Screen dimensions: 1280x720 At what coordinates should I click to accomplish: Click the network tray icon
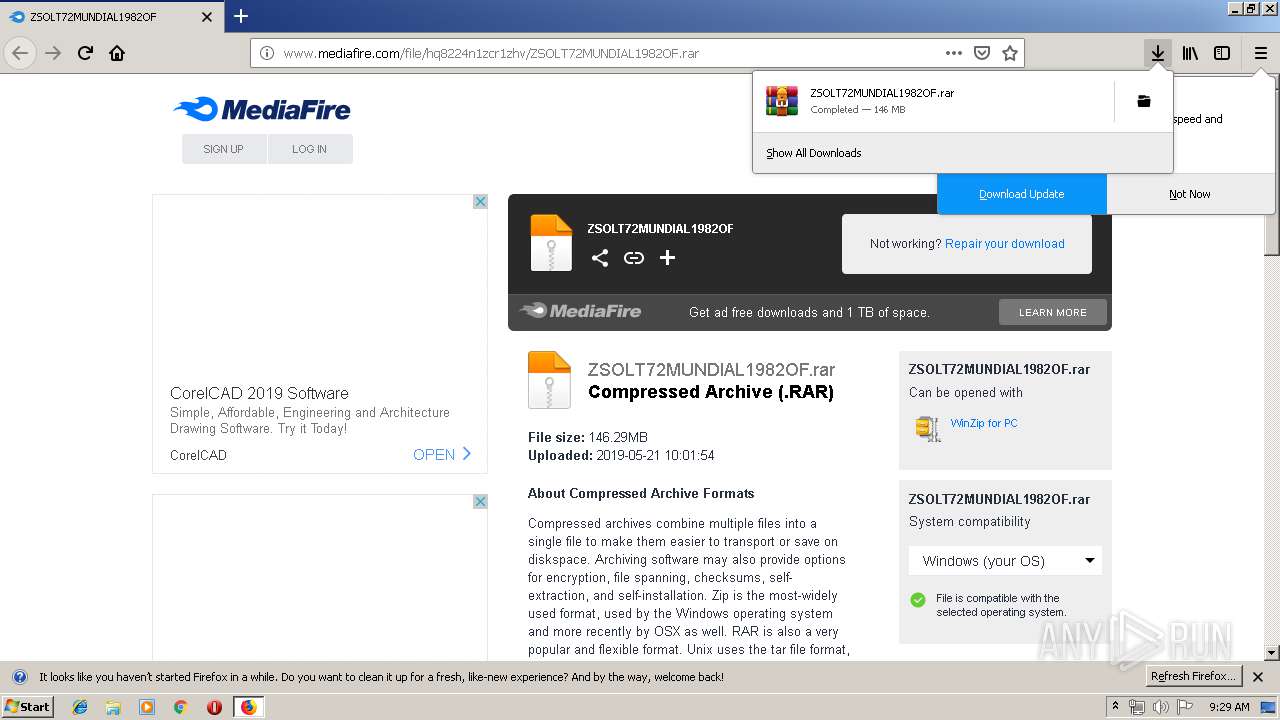pos(1137,707)
